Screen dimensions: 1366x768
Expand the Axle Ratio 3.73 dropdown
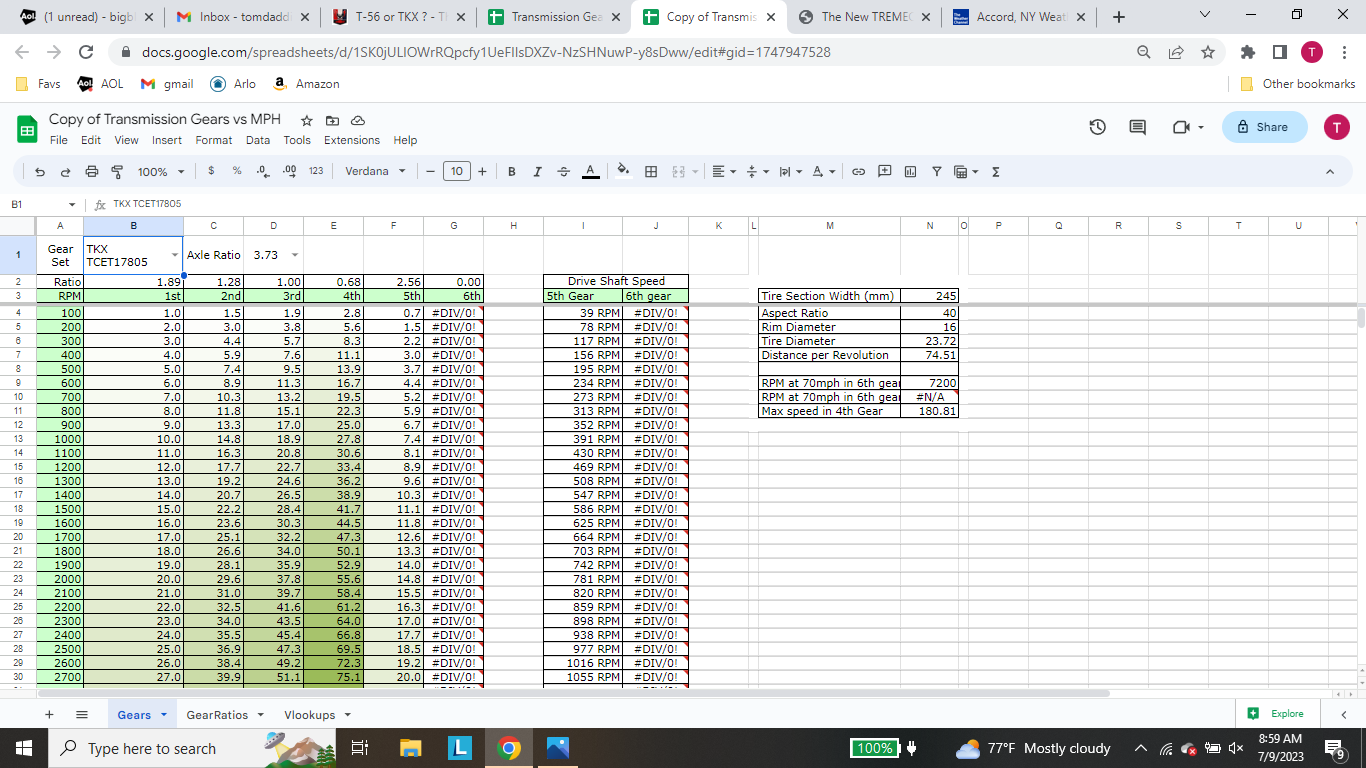pos(295,255)
